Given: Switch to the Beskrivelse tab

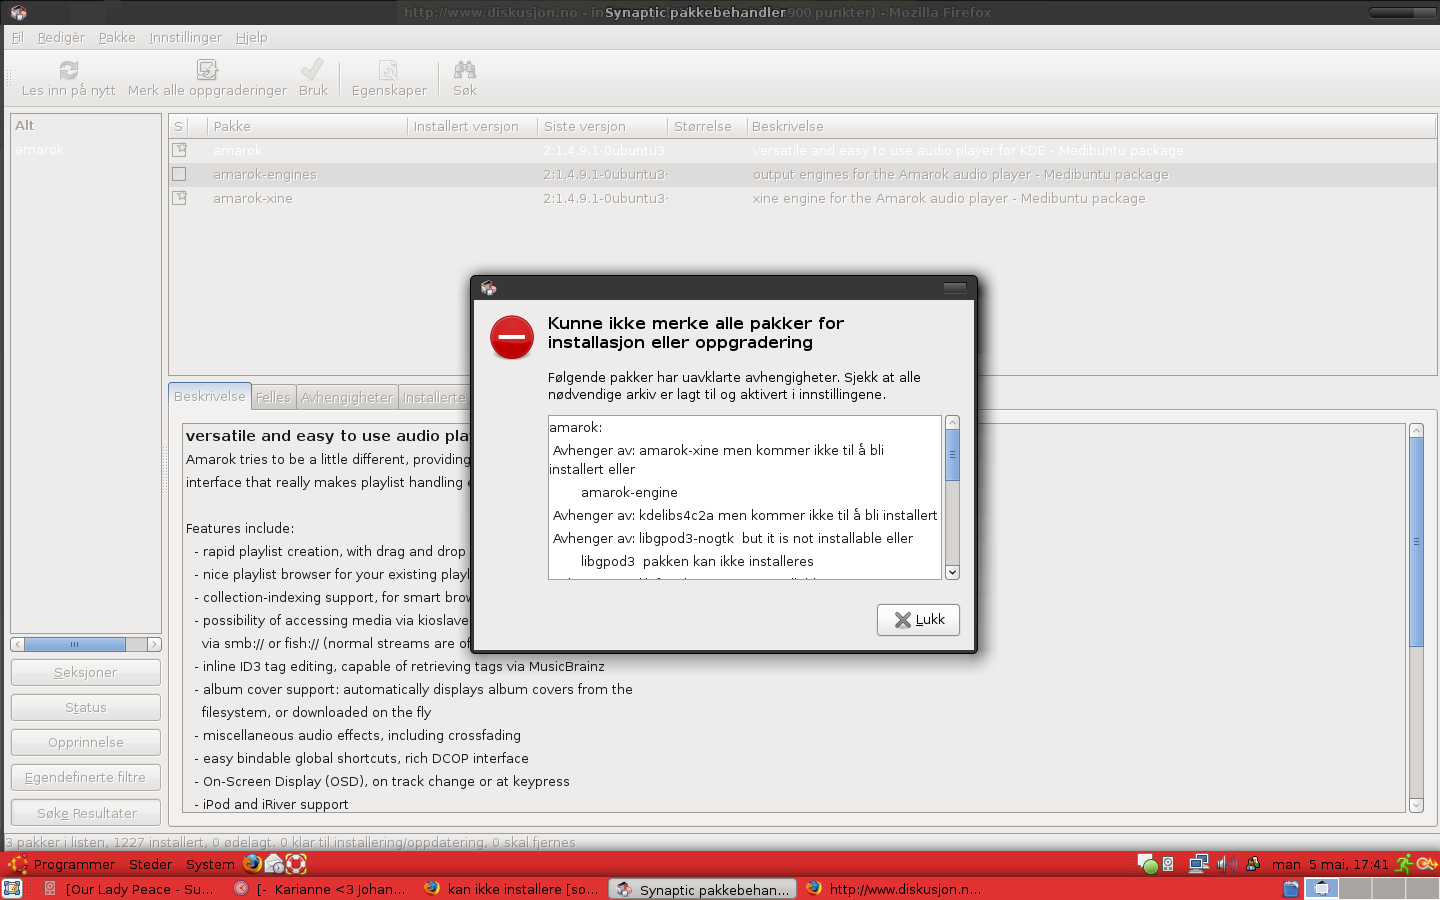Looking at the screenshot, I should pos(210,397).
